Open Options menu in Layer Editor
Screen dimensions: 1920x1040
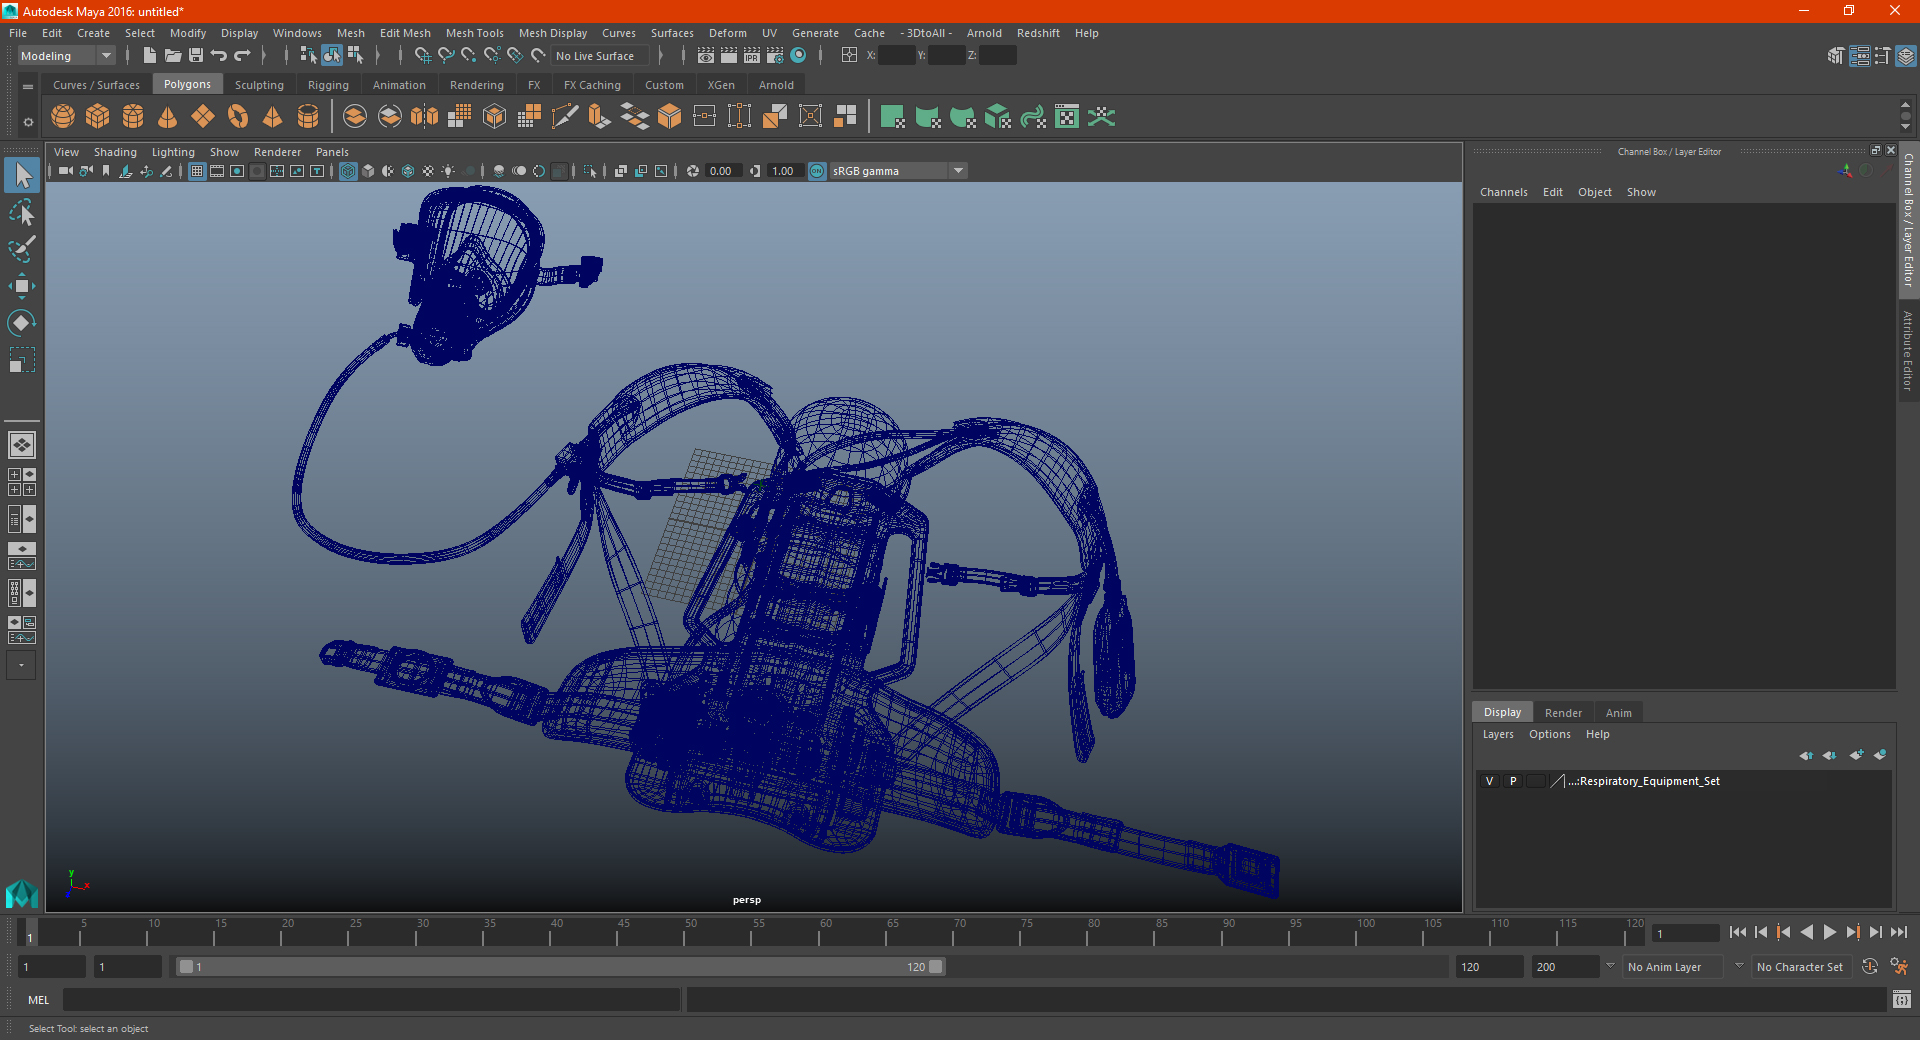(x=1549, y=734)
